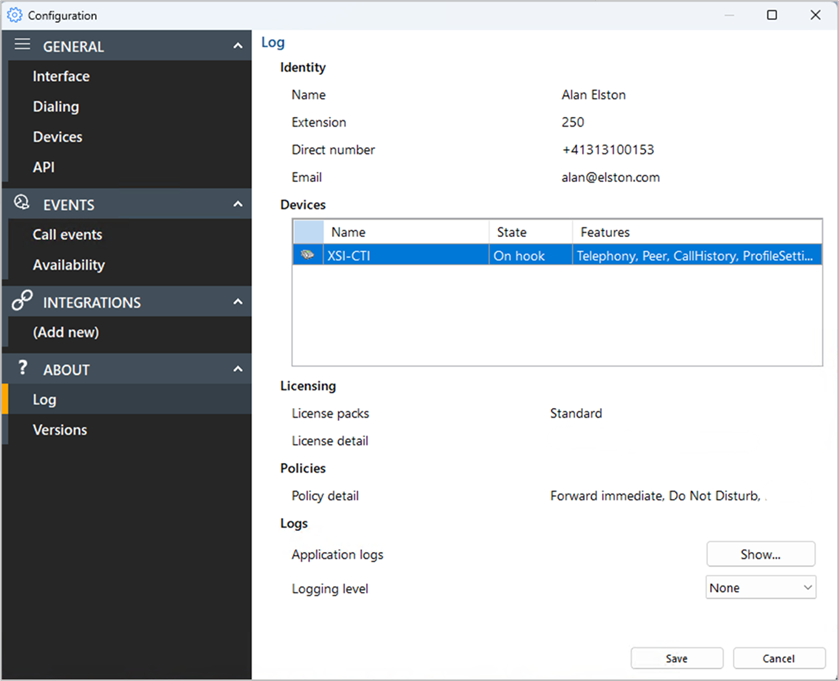This screenshot has height=681, width=839.
Task: Collapse the ABOUT section
Action: 237,369
